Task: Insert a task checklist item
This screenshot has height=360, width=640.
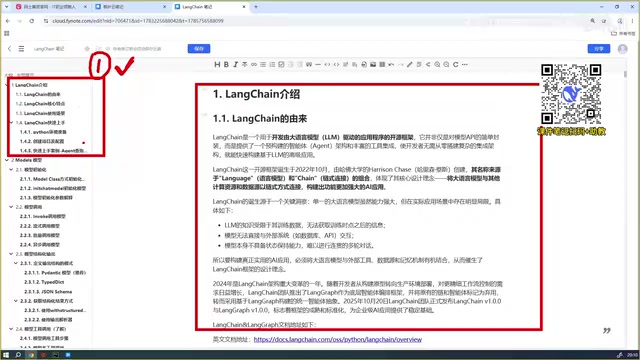Action: pos(281,64)
